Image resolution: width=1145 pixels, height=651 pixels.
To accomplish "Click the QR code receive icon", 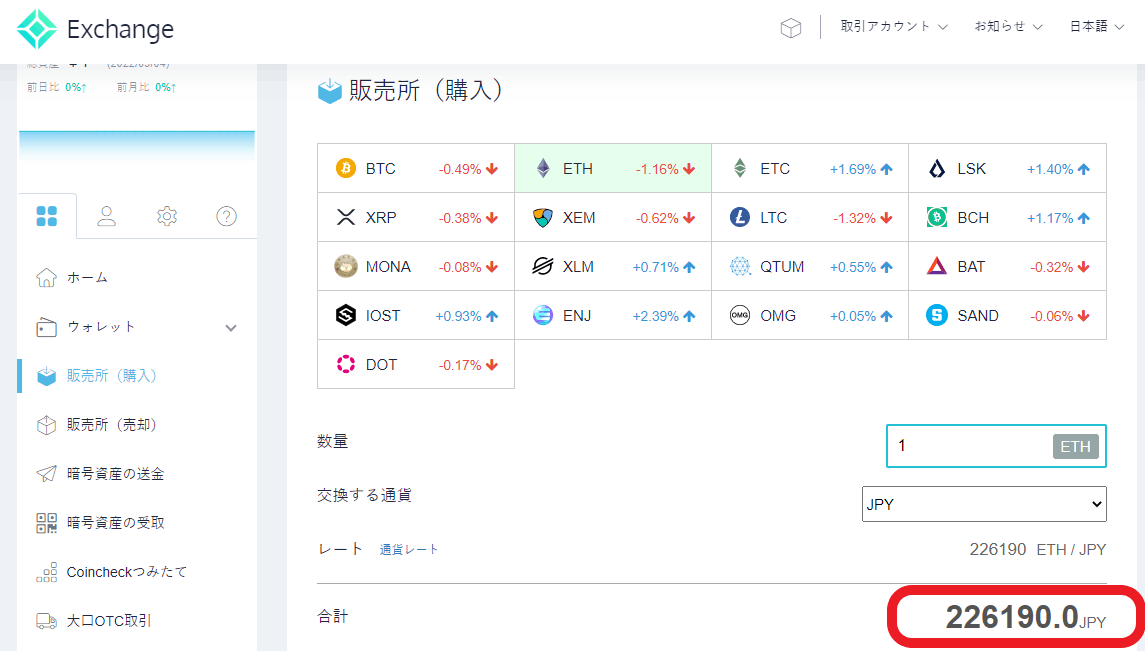I will point(46,523).
